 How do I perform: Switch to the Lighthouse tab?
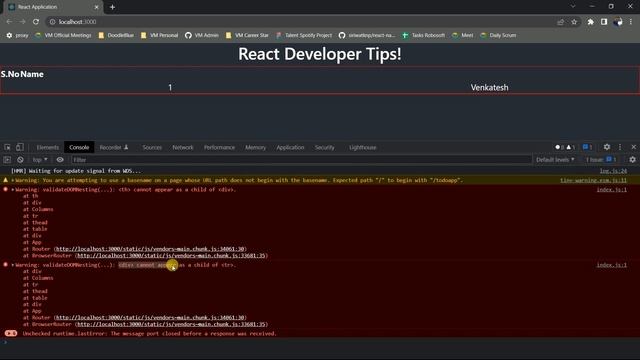point(362,147)
